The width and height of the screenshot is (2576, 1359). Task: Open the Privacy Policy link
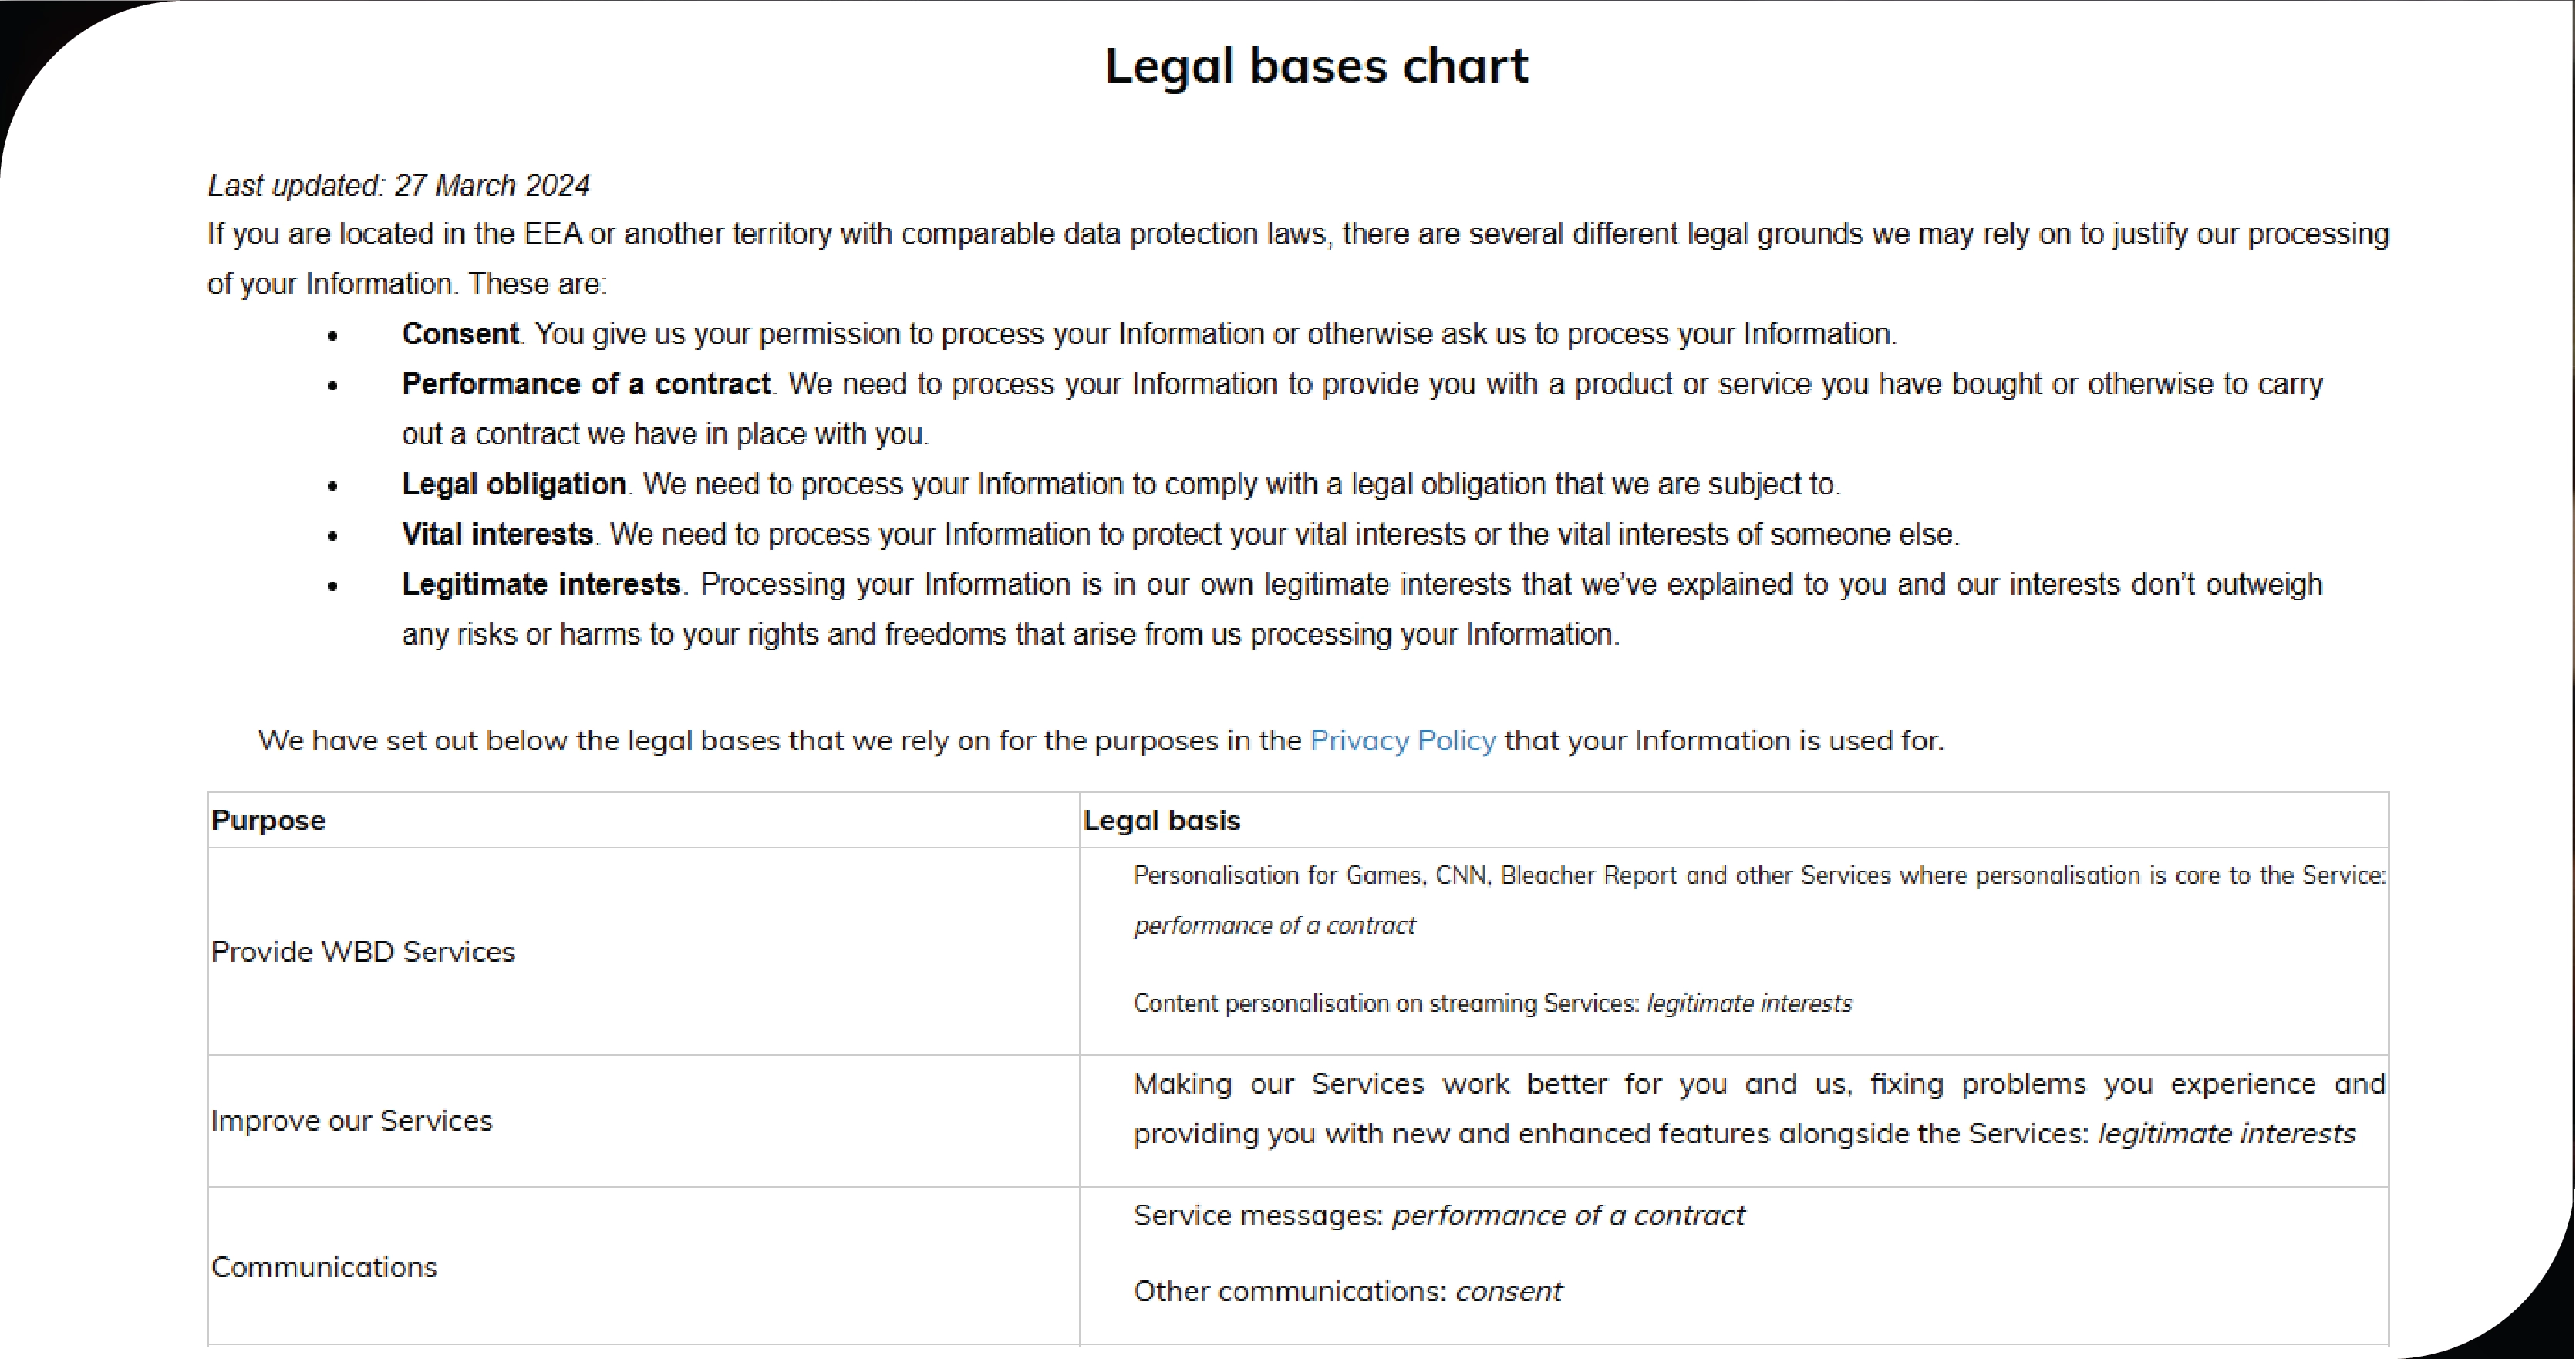click(1402, 741)
